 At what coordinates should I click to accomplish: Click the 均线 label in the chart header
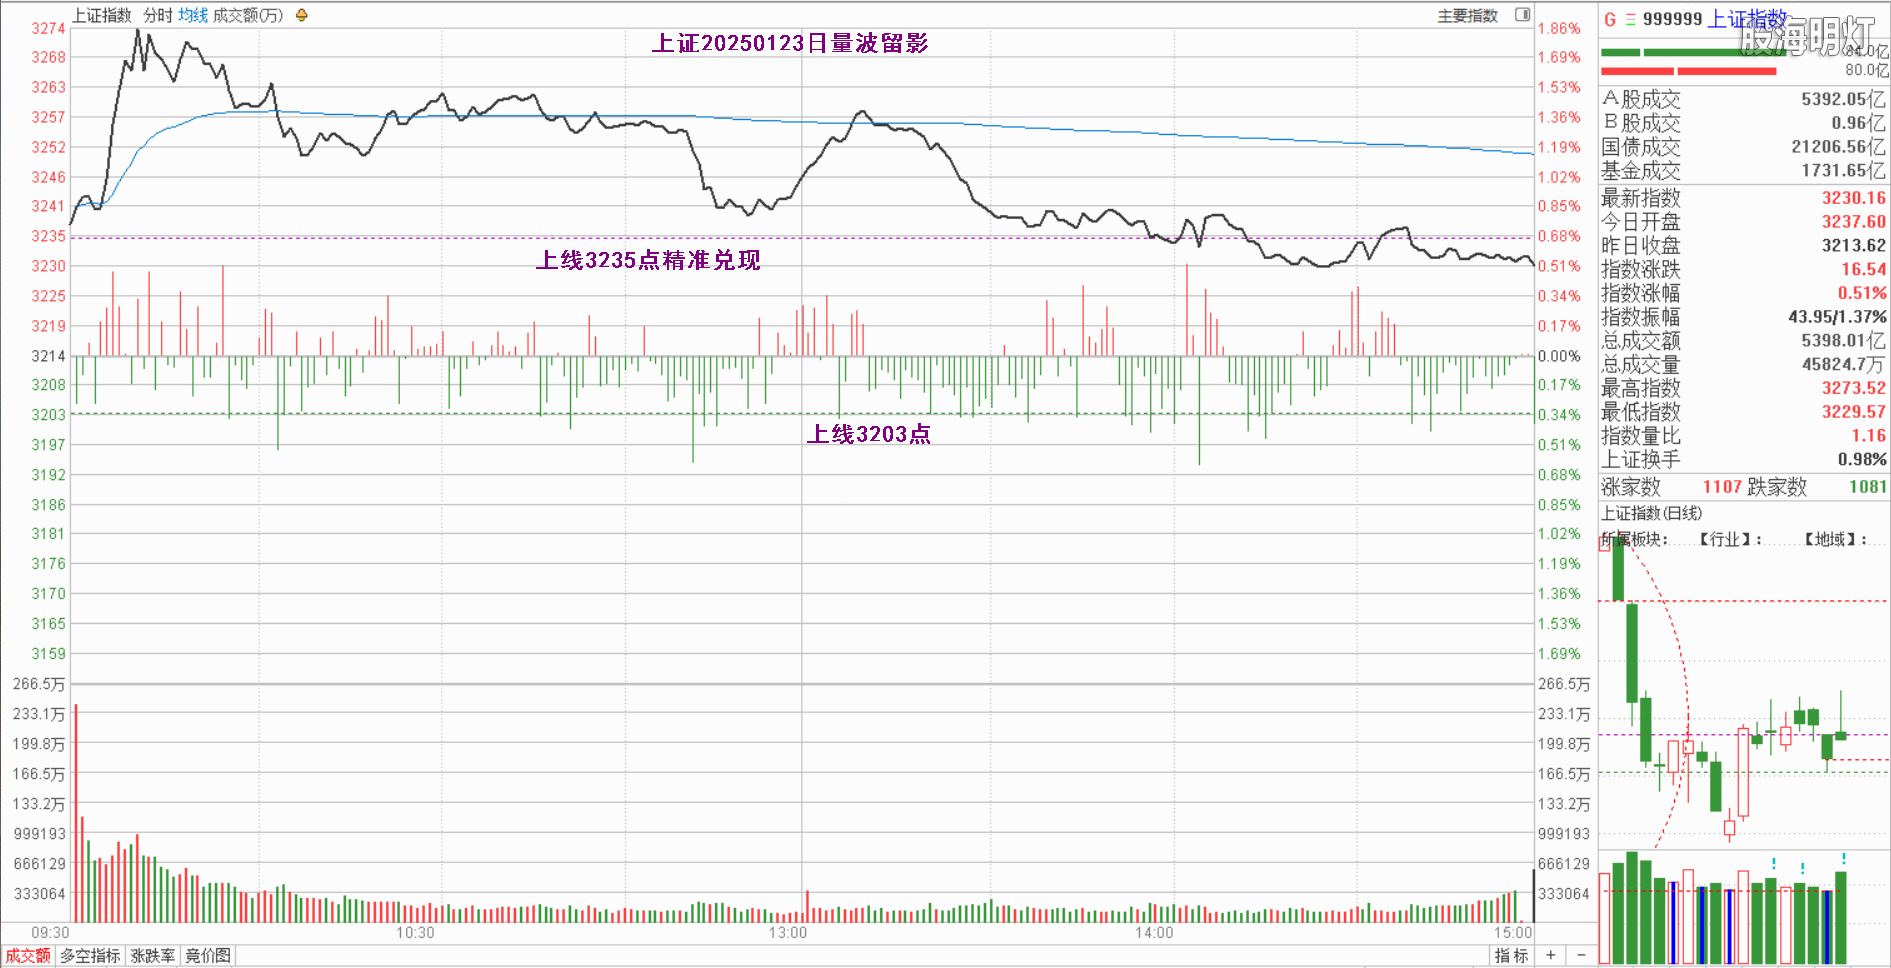pyautogui.click(x=193, y=15)
